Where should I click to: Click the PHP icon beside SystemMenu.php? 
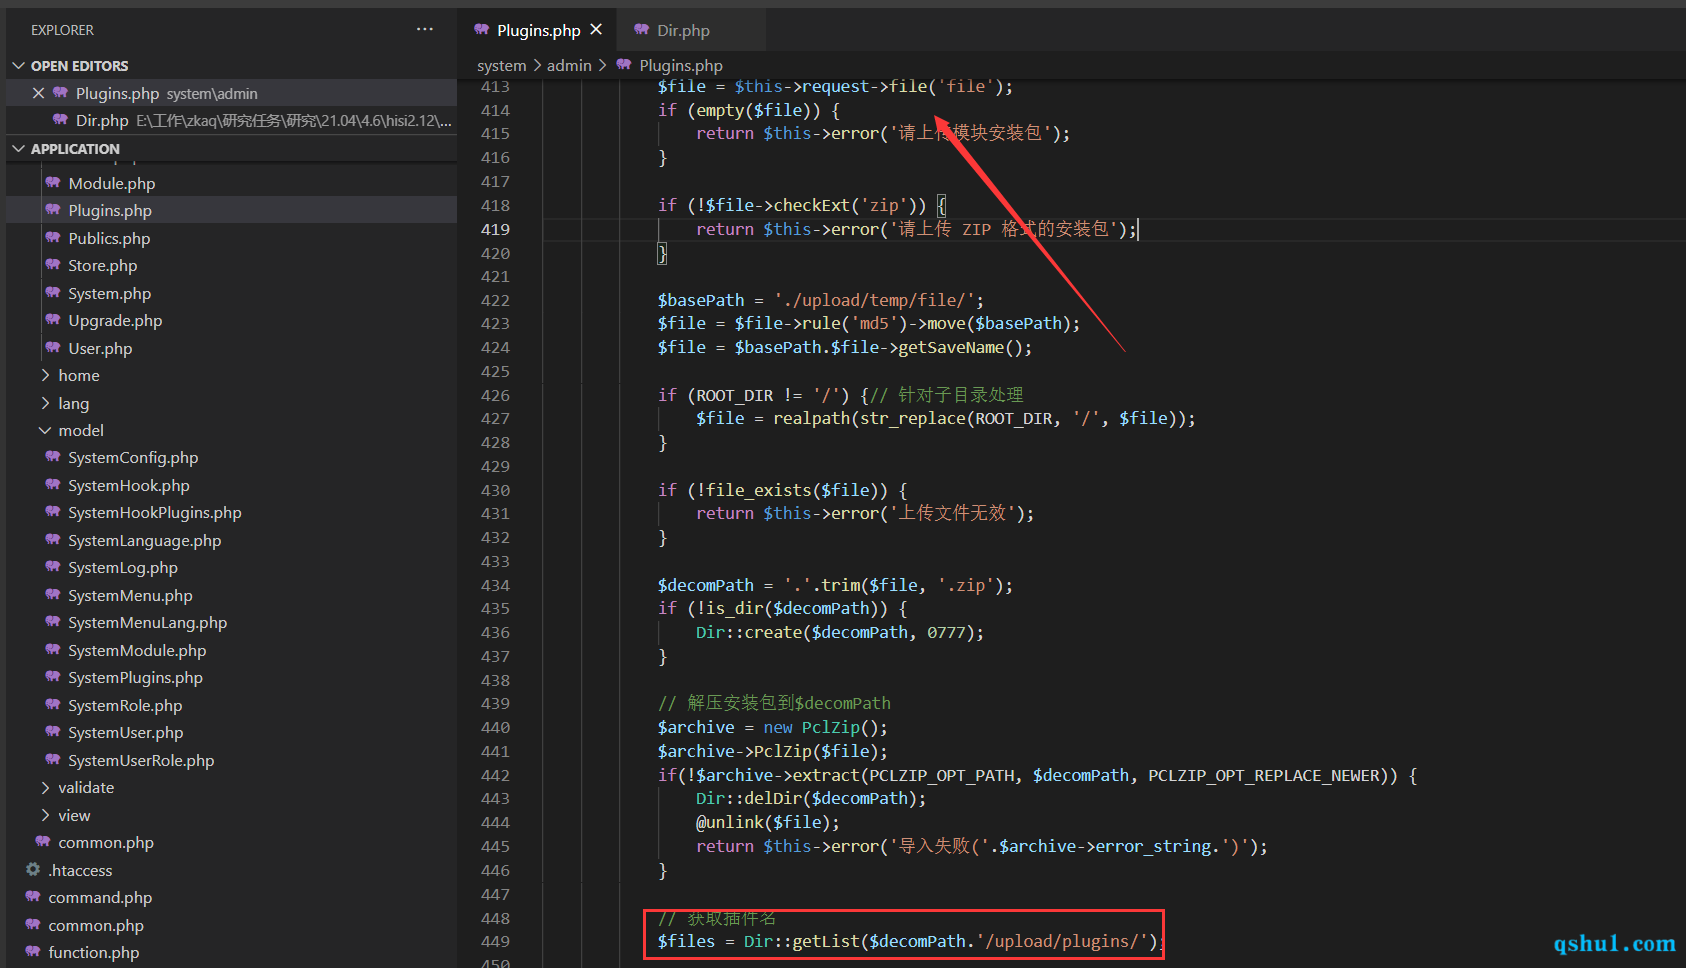click(x=53, y=595)
